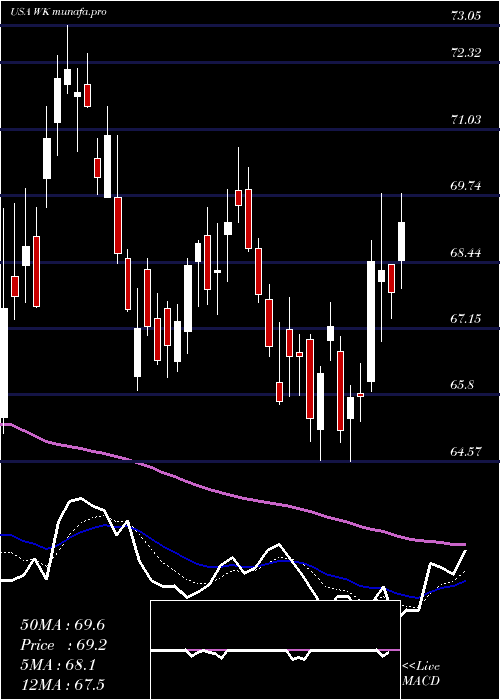The height and width of the screenshot is (700, 500).
Task: Click the 67.15 price level label
Action: point(466,319)
